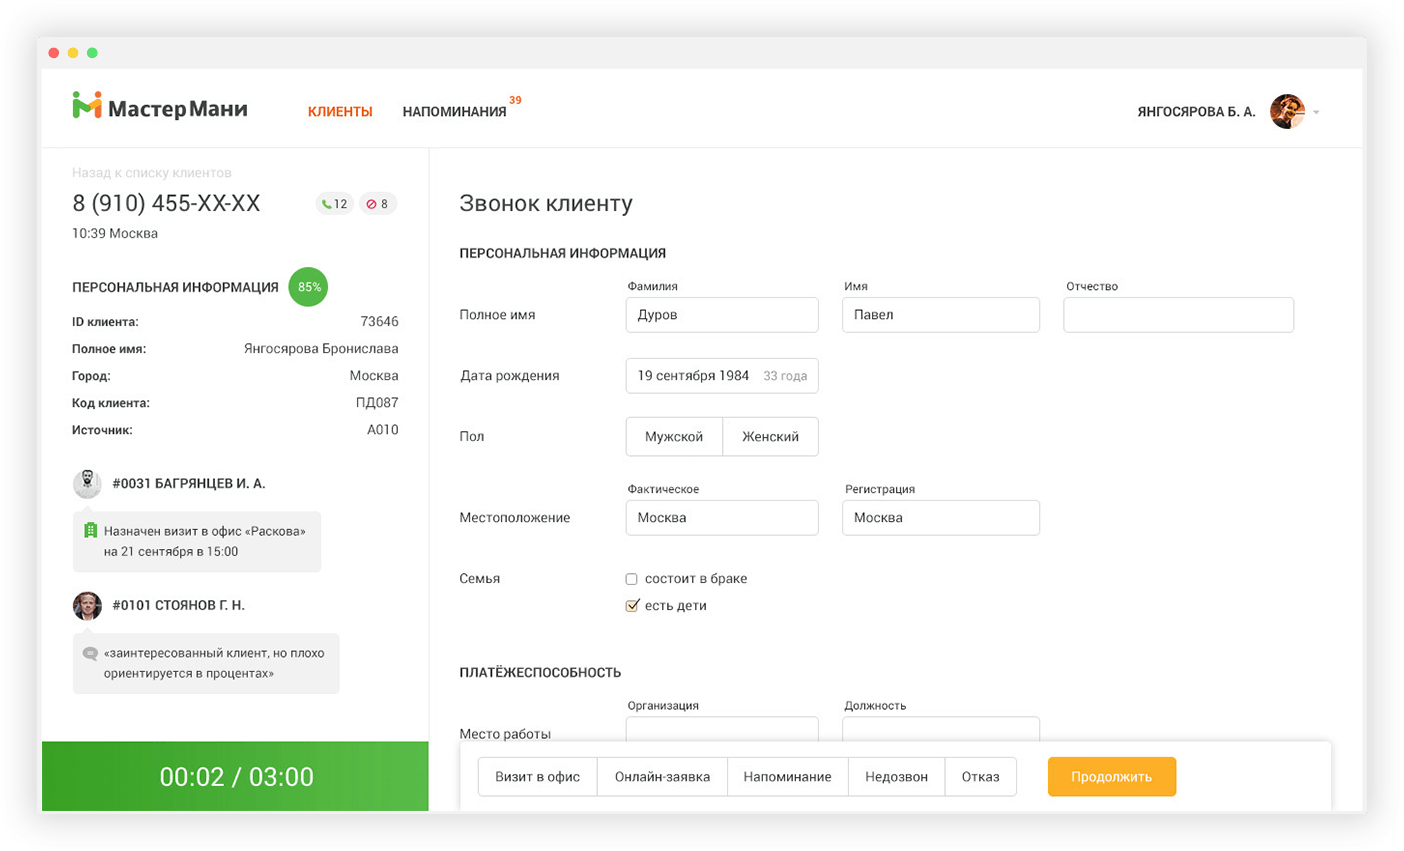Screen dimensions: 1404x851
Task: Click the green office building icon in visit note
Action: [x=90, y=531]
